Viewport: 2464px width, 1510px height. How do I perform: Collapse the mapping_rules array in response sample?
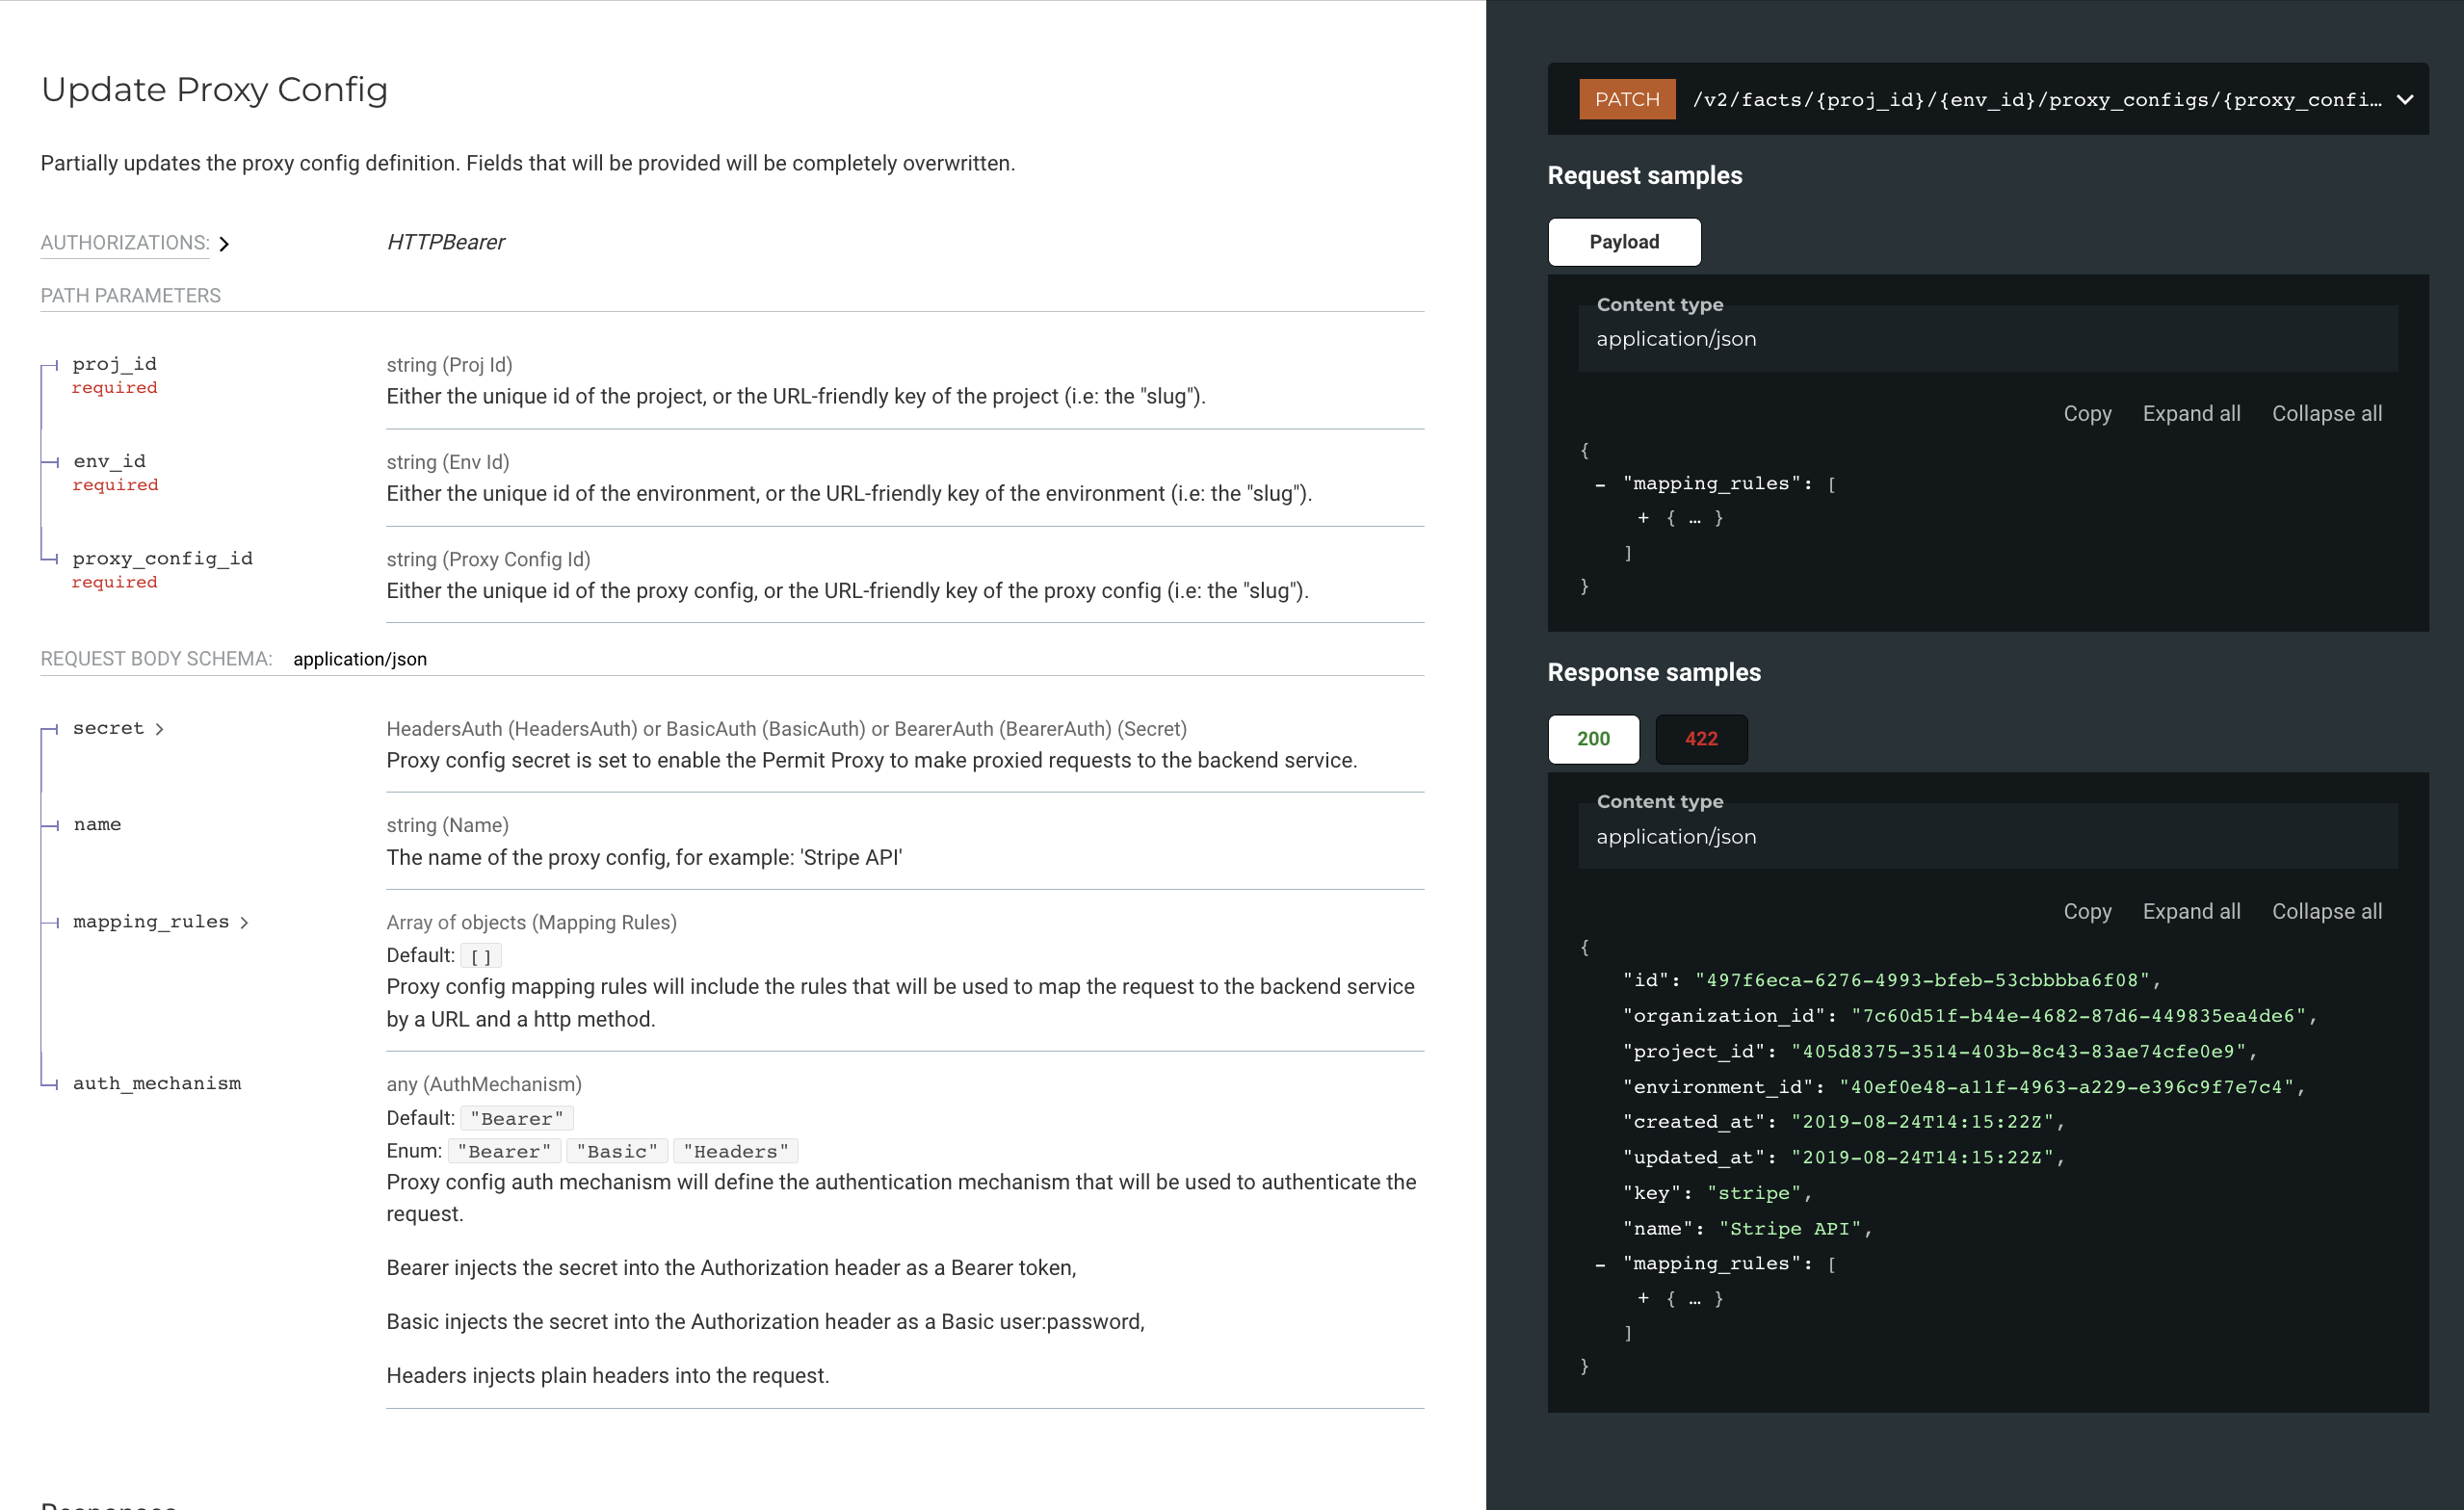click(x=1602, y=1263)
